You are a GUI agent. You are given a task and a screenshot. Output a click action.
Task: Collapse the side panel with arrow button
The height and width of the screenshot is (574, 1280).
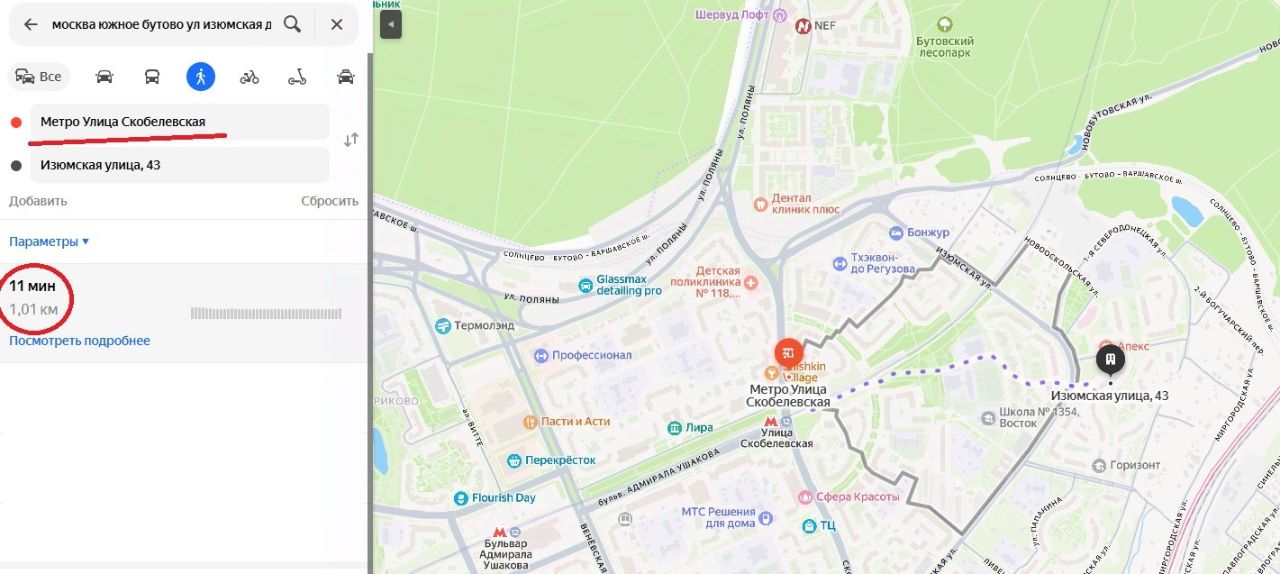[390, 24]
